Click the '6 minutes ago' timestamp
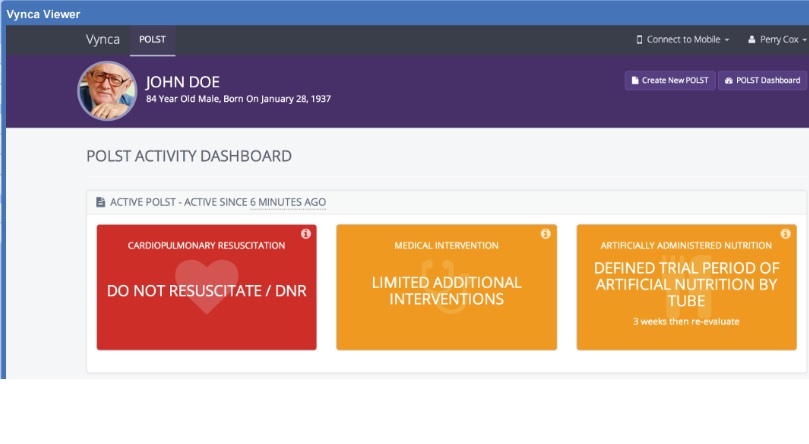The image size is (809, 444). [288, 202]
